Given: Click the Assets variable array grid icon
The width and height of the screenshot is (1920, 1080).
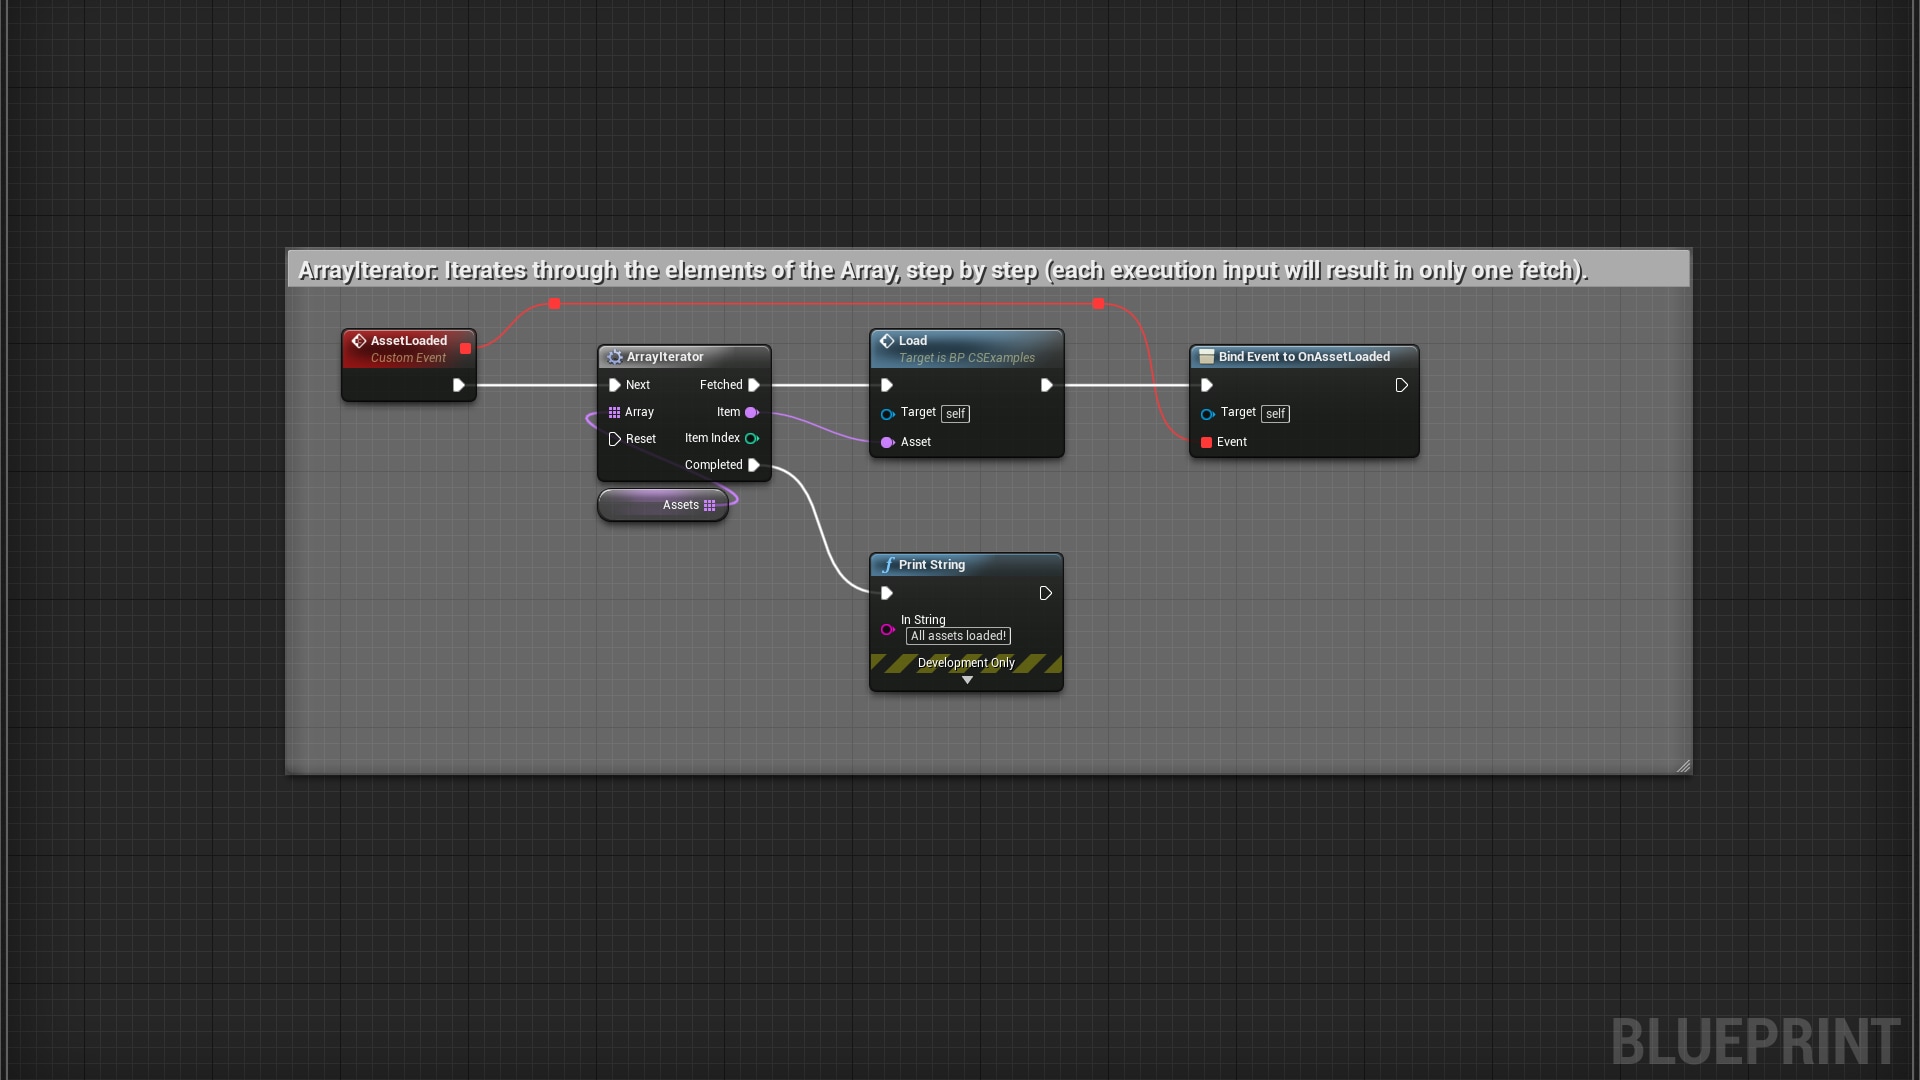Looking at the screenshot, I should coord(710,505).
